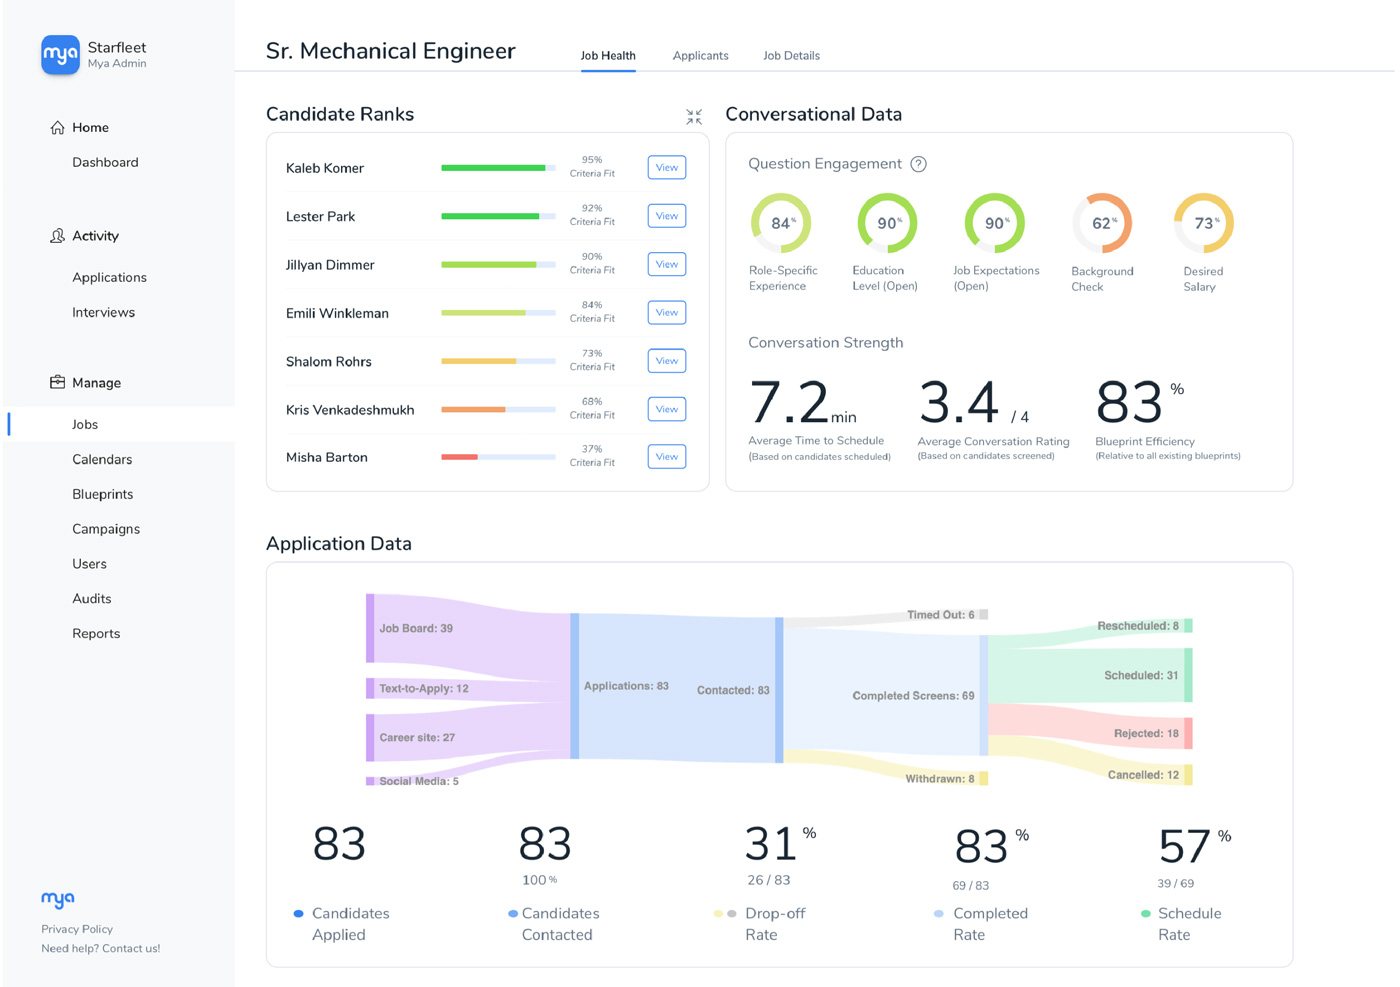This screenshot has height=987, width=1400.
Task: Select Role-Specific Experience 84% gauge
Action: 781,223
